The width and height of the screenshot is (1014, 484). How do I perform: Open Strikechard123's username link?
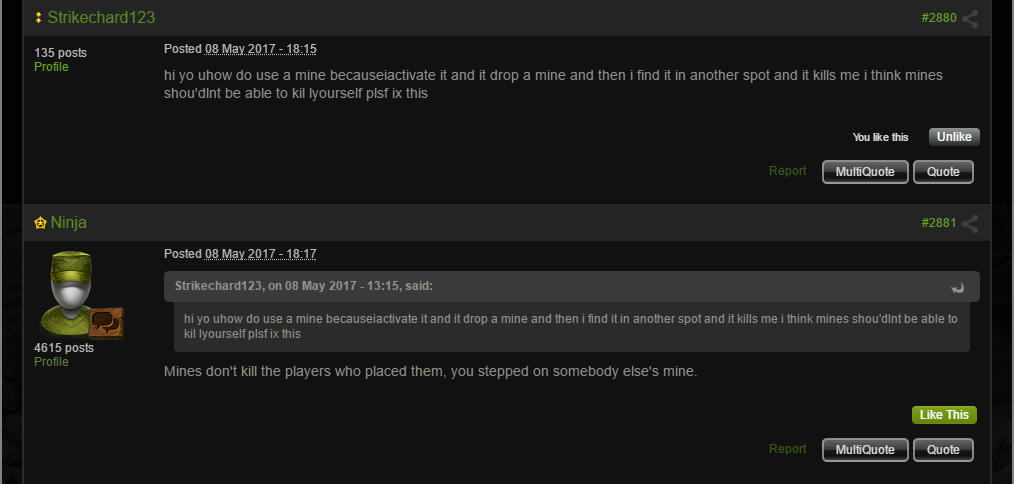pos(101,18)
